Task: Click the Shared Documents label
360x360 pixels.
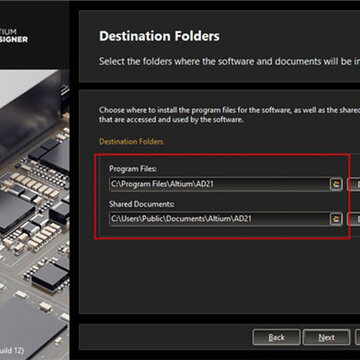Action: pos(142,204)
